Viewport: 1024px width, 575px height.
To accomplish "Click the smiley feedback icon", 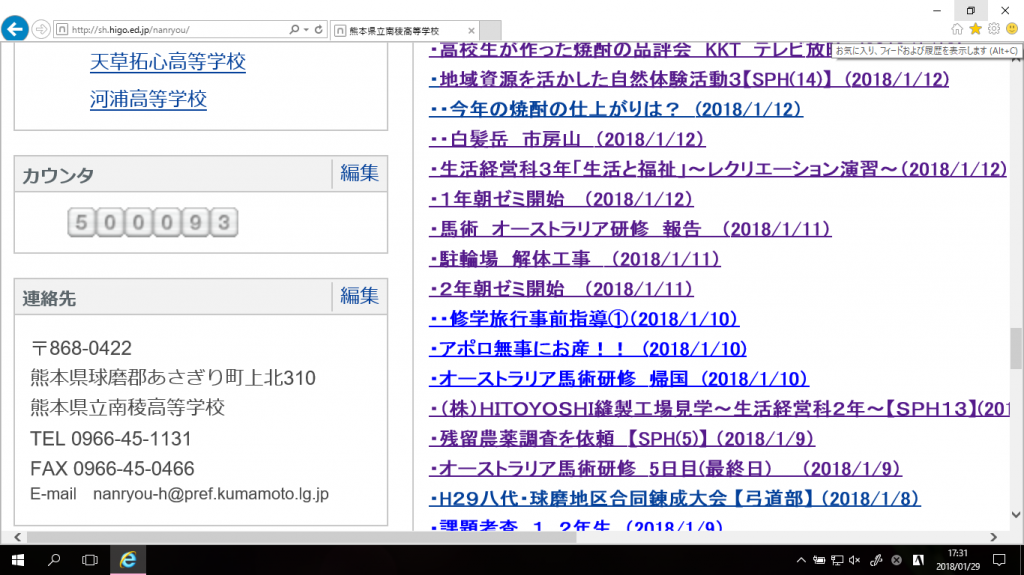I will point(1011,29).
